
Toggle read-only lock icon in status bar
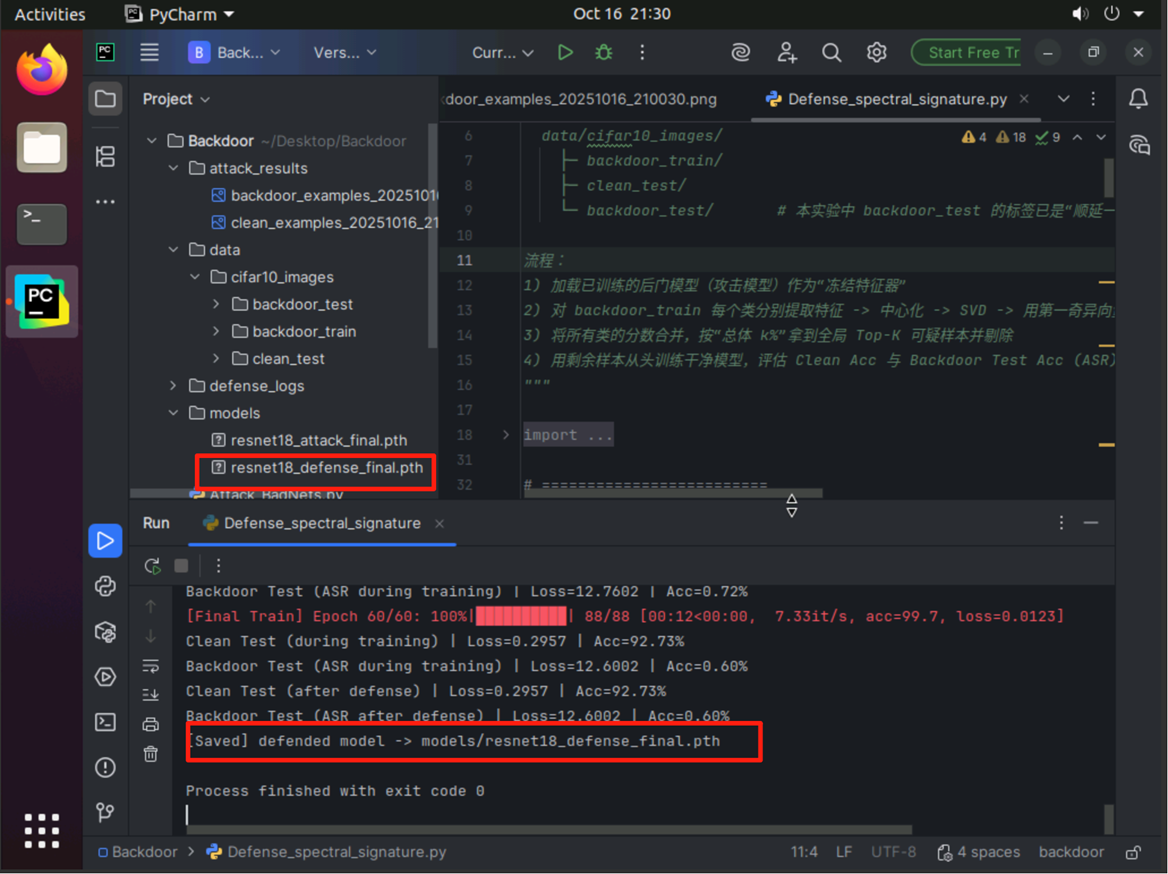tap(1133, 852)
